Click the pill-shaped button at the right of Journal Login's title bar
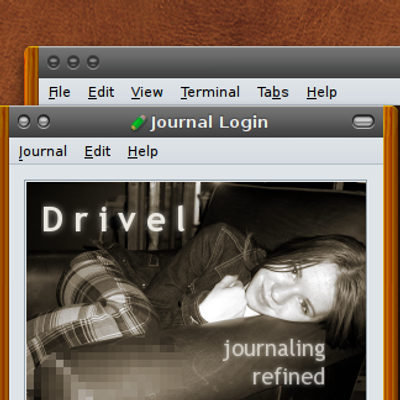This screenshot has height=400, width=400. 363,122
